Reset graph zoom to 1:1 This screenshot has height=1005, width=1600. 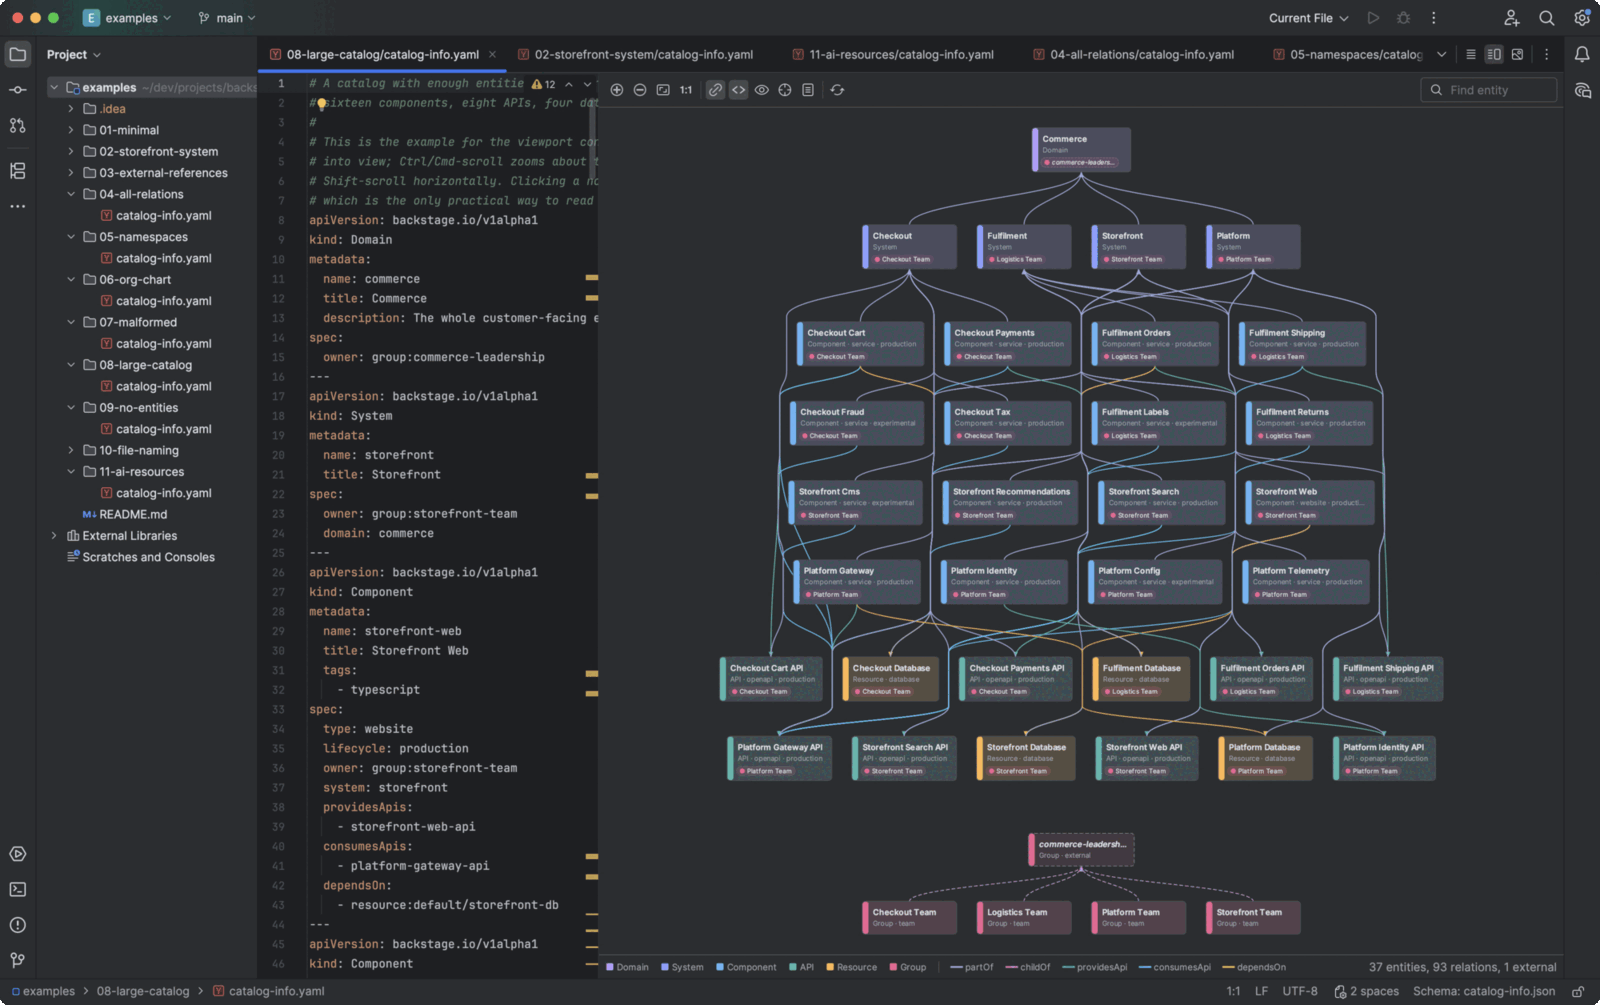tap(686, 90)
